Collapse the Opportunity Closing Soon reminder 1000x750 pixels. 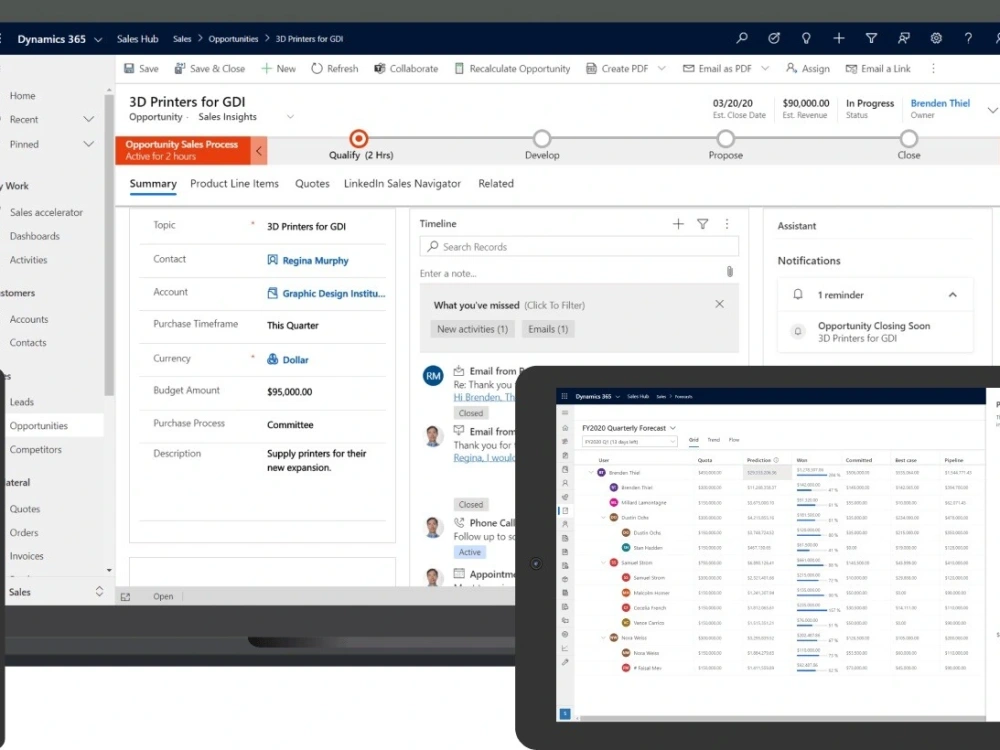[x=953, y=294]
